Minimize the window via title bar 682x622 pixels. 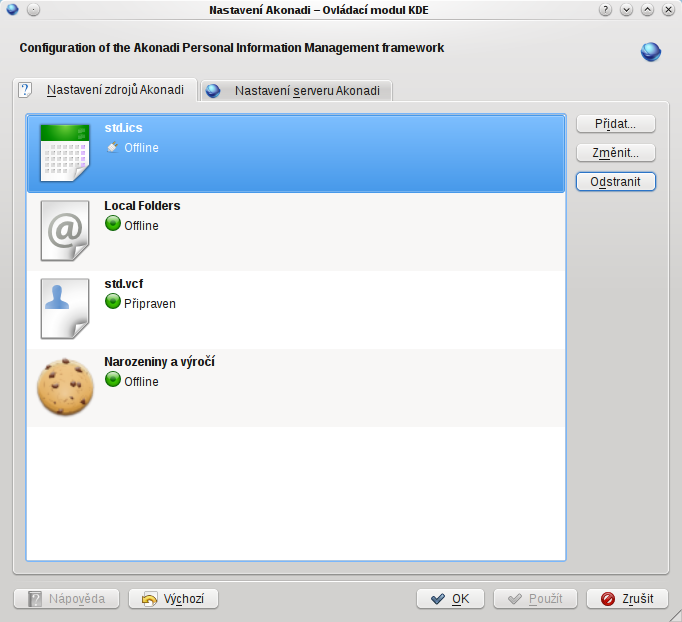point(626,10)
